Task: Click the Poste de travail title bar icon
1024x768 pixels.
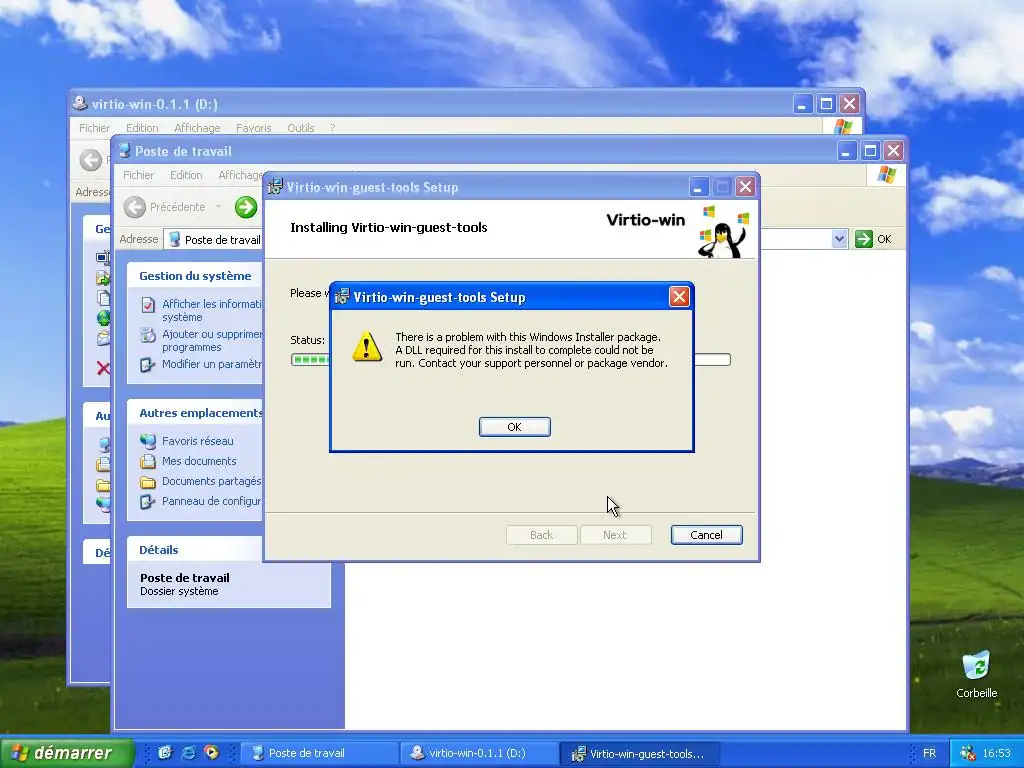Action: click(124, 151)
